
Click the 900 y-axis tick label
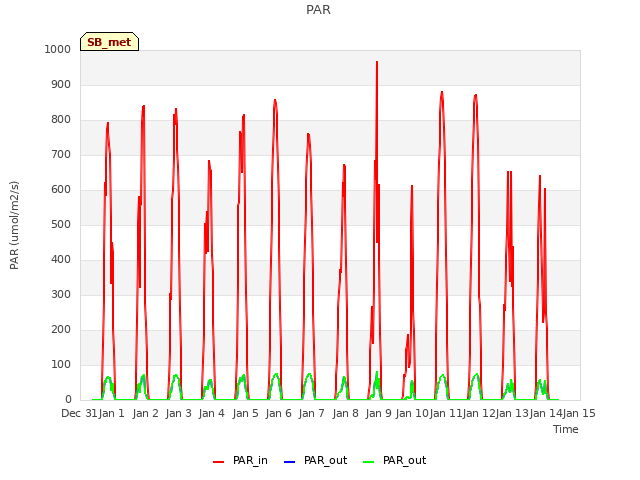61,84
